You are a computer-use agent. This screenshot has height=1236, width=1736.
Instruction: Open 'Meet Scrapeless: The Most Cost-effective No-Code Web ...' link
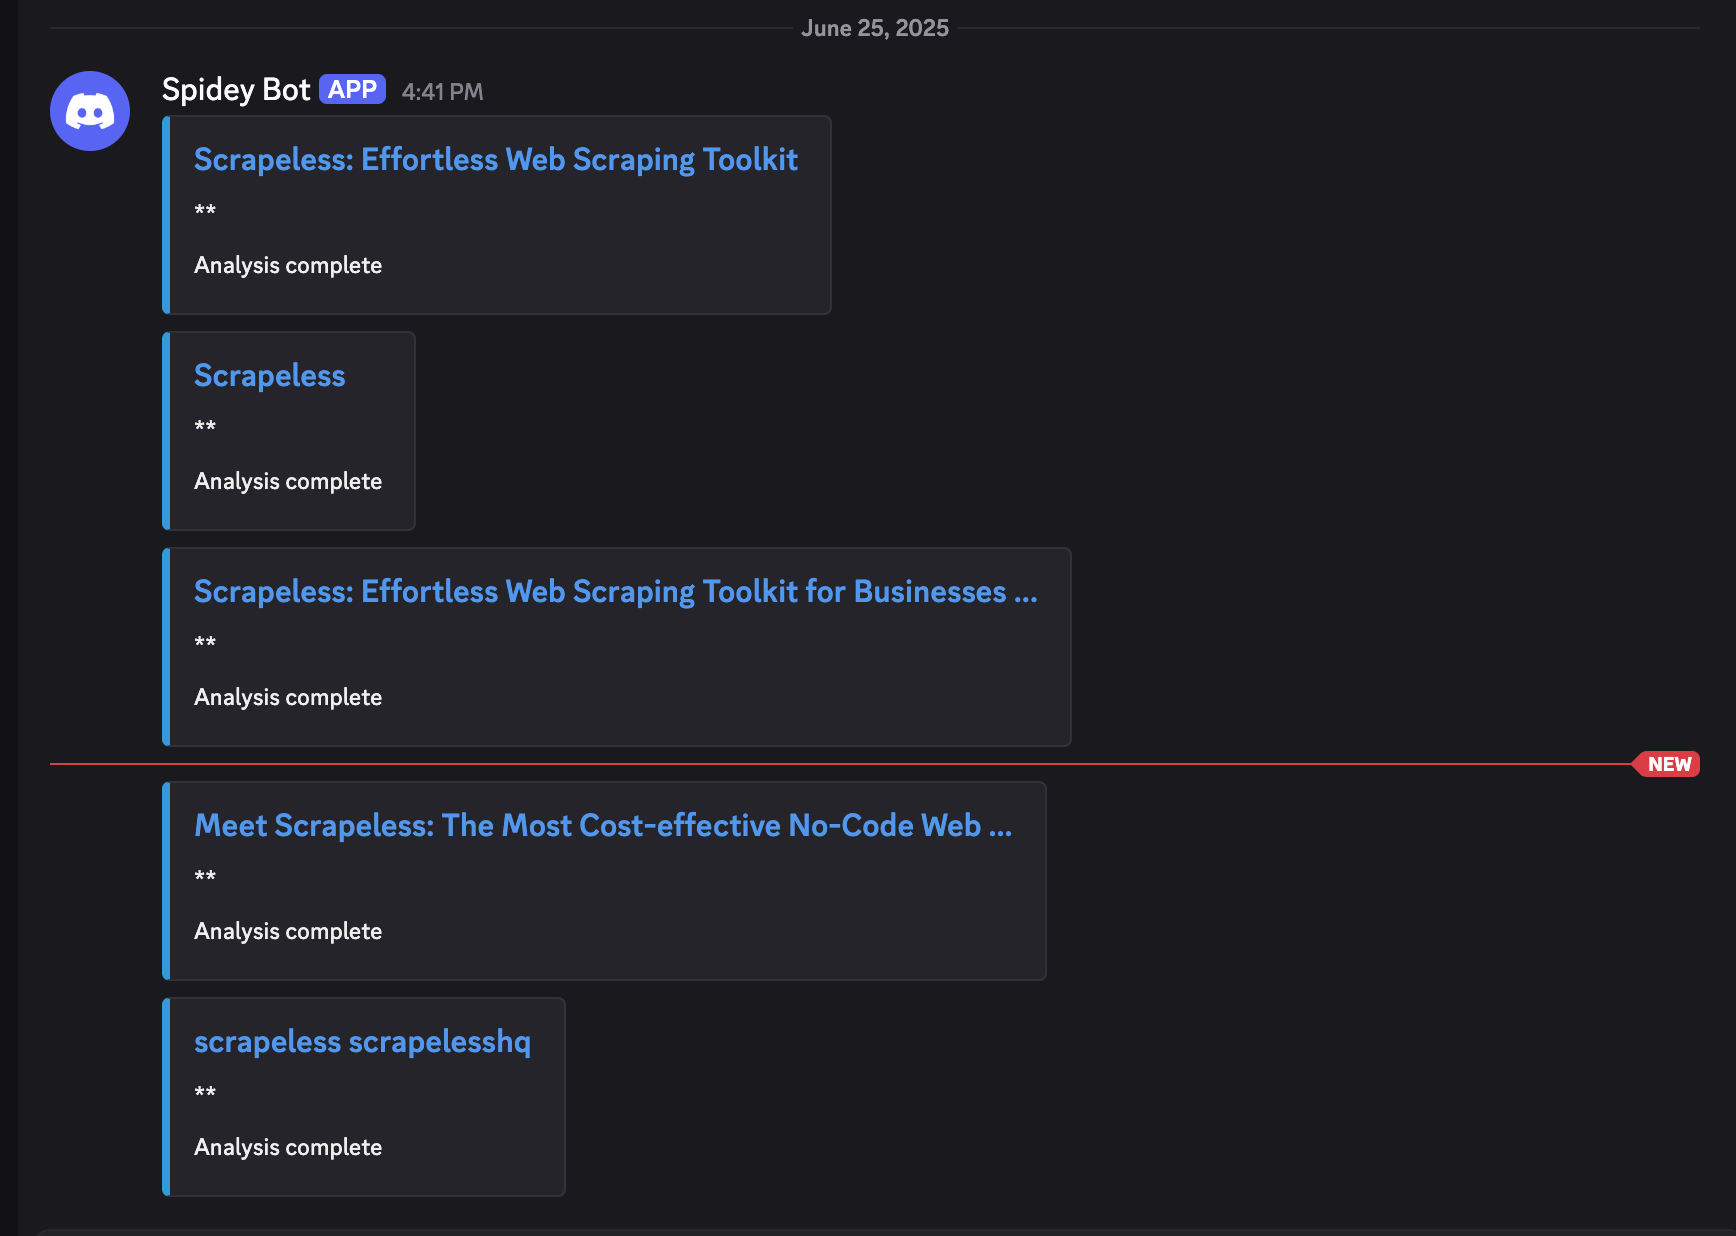pyautogui.click(x=603, y=826)
